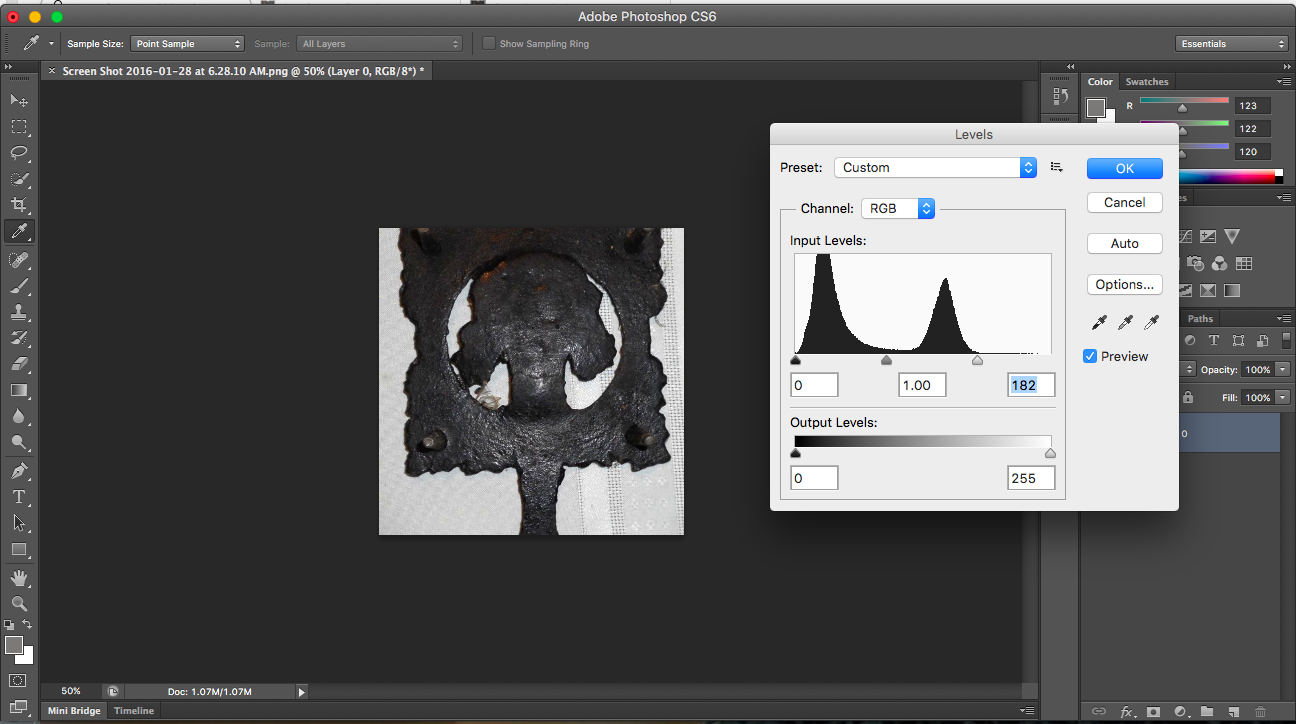
Task: Click the set black point eyedropper
Action: point(1099,322)
